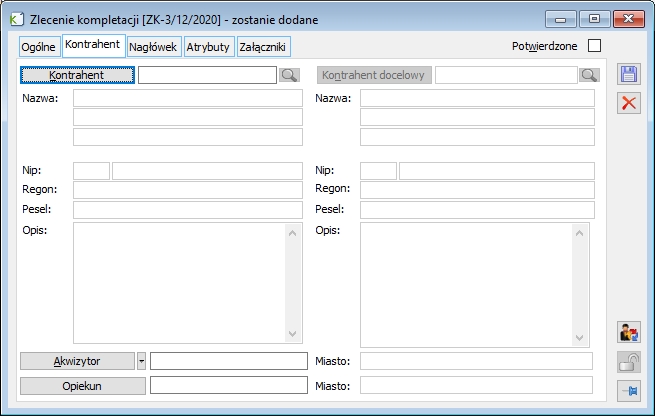Image resolution: width=655 pixels, height=416 pixels.
Task: Click the red X delete icon
Action: point(629,102)
